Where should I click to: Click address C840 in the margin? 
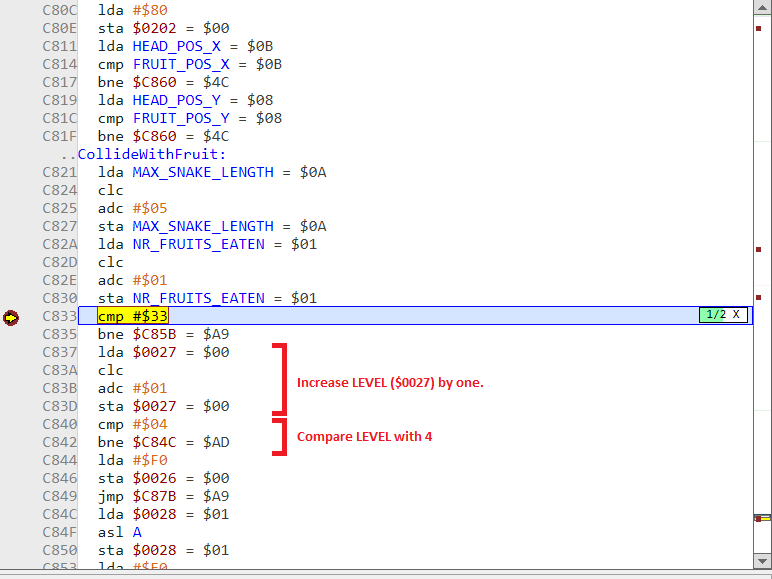pyautogui.click(x=60, y=424)
